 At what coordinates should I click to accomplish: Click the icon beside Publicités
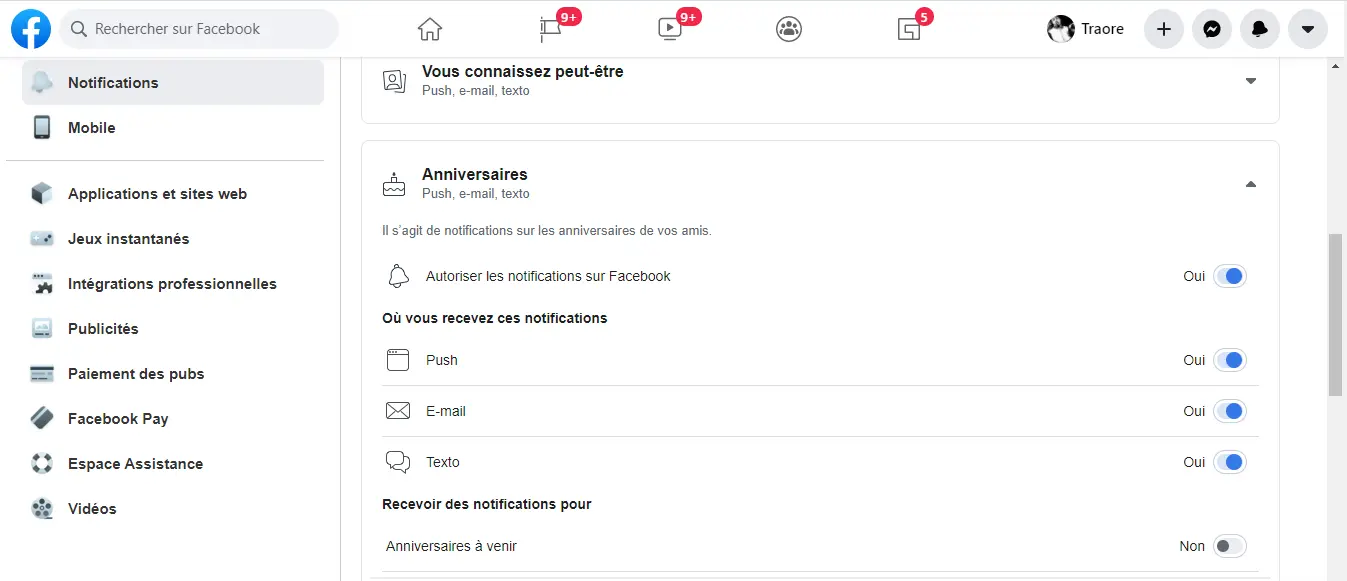[x=42, y=329]
